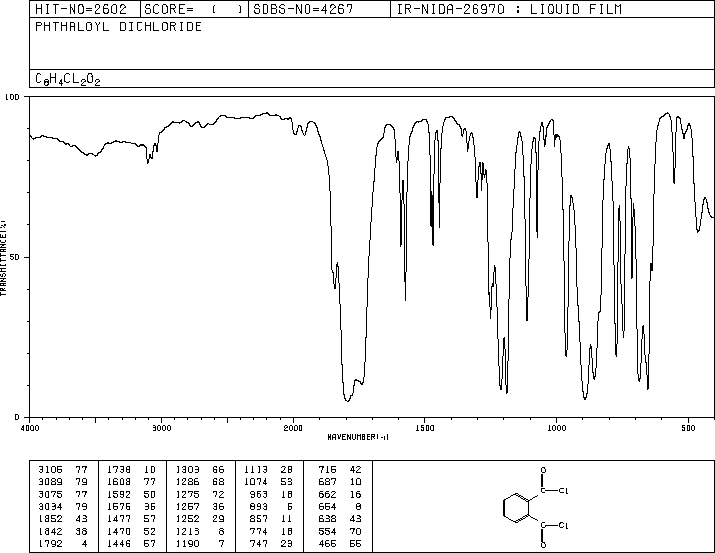The width and height of the screenshot is (715, 553).
Task: Click the phthaloyl dichloride structure drawing
Action: (x=536, y=507)
